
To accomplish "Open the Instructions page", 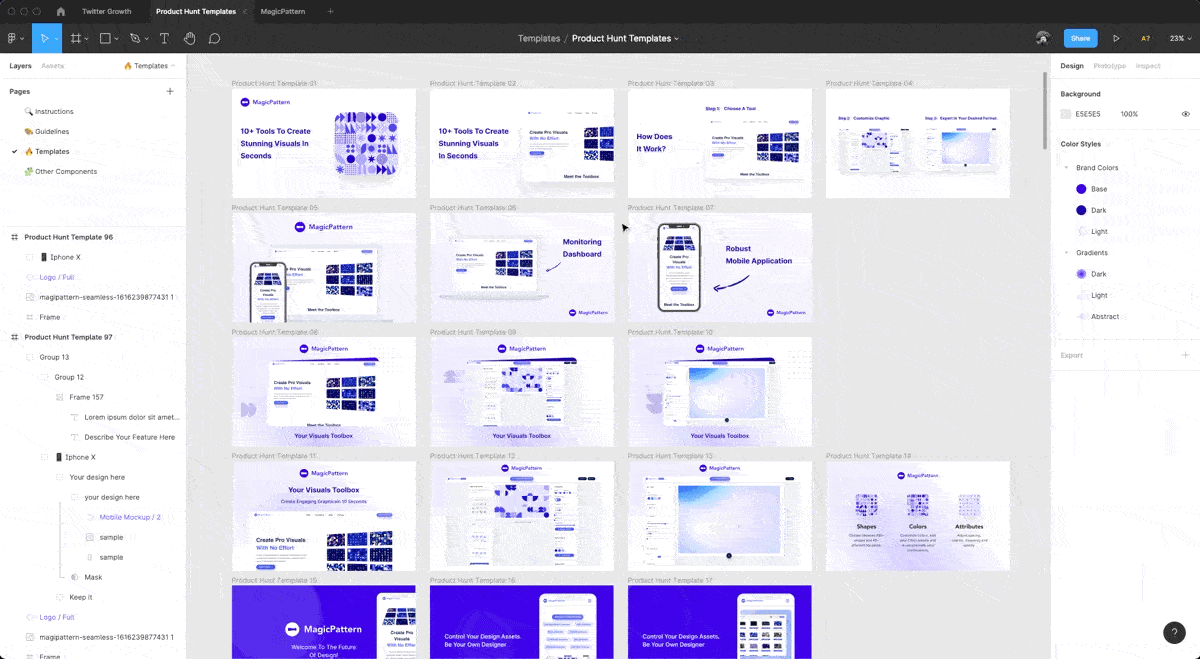I will click(x=54, y=111).
